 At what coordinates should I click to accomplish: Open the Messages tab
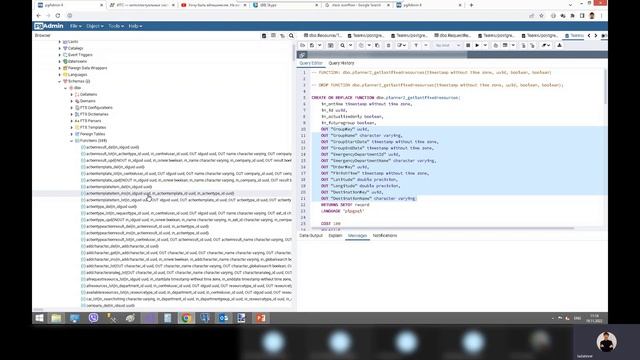coord(357,236)
